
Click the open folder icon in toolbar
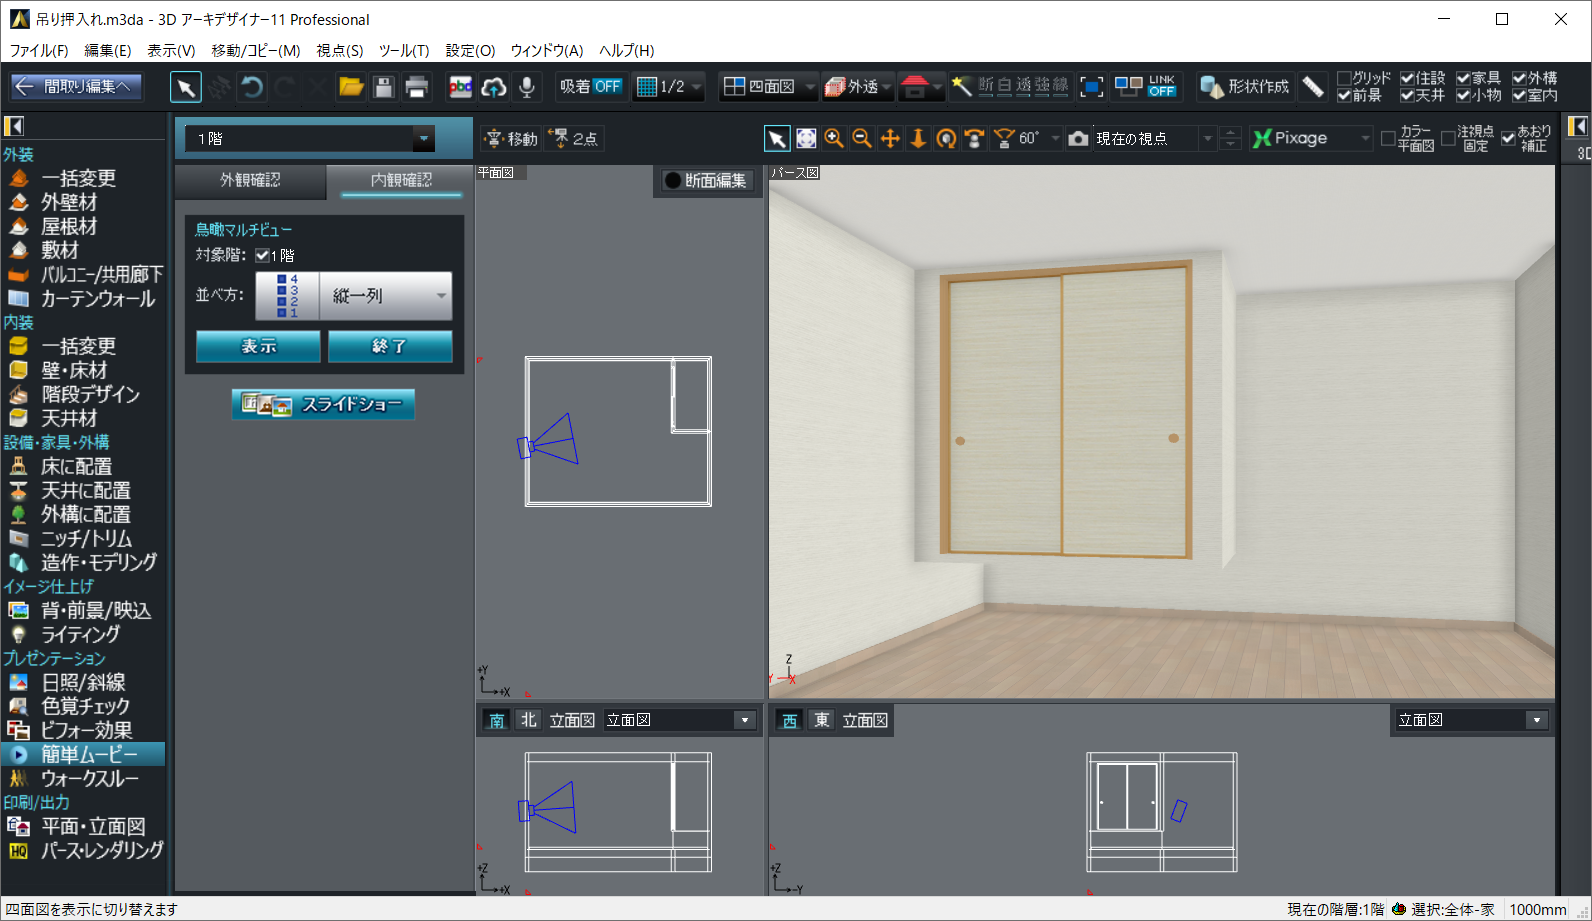click(351, 87)
